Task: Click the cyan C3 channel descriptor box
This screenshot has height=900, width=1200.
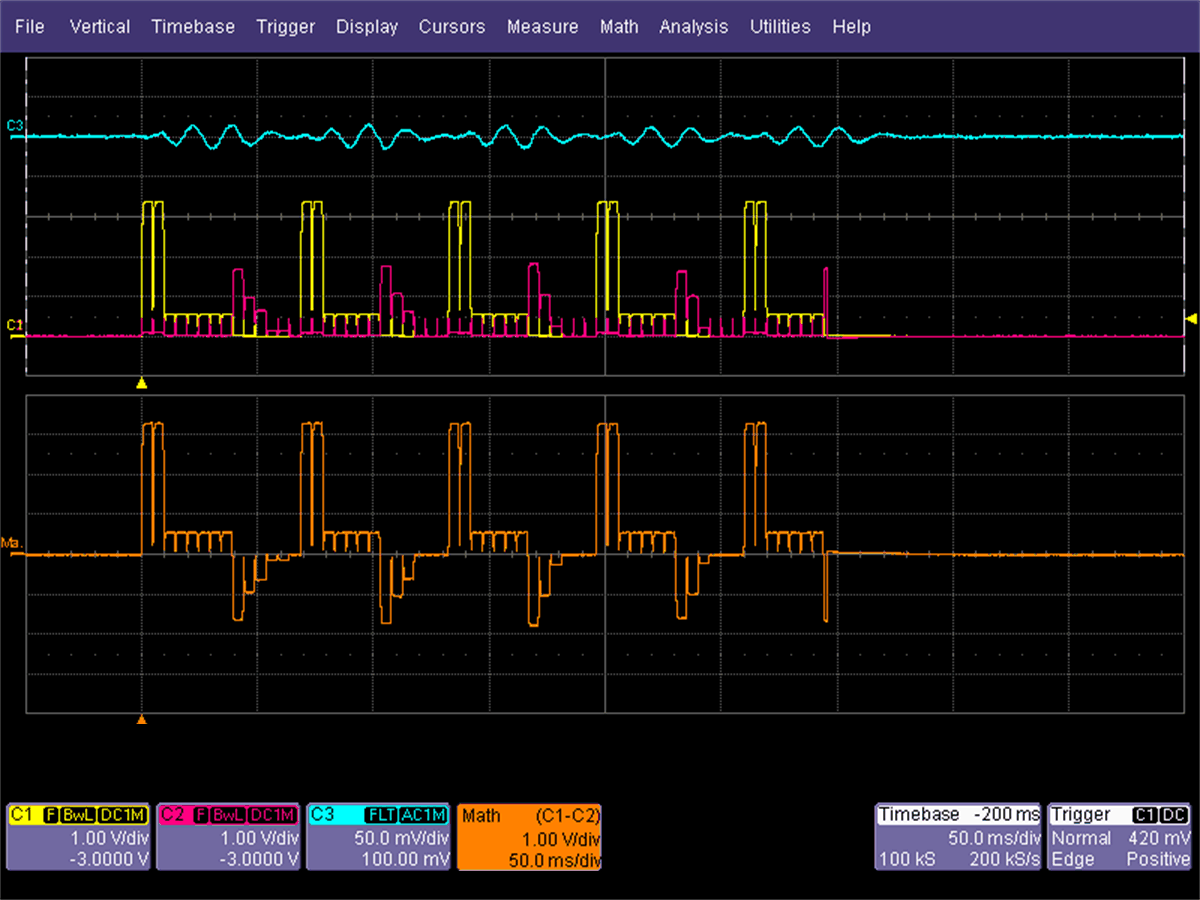Action: 378,837
